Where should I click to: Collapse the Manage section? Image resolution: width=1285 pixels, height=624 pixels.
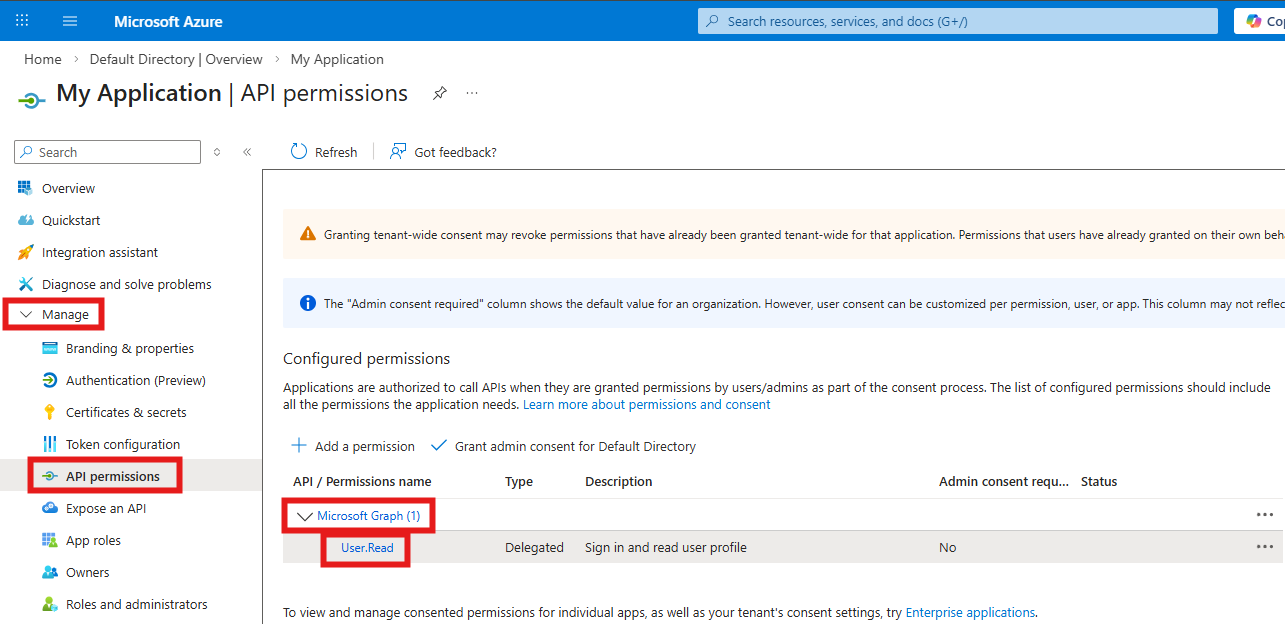27,314
